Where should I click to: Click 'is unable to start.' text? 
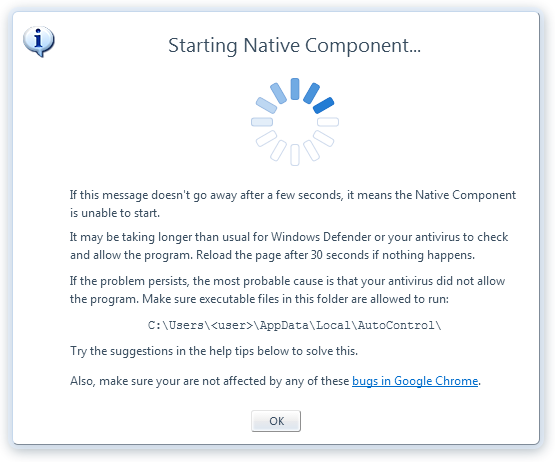115,213
